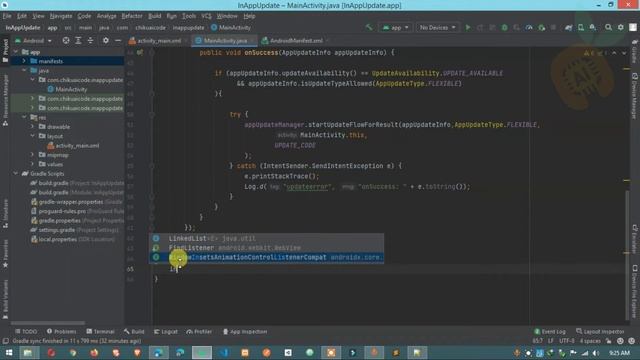The height and width of the screenshot is (360, 640).
Task: Open Windows Start button
Action: pyautogui.click(x=8, y=353)
